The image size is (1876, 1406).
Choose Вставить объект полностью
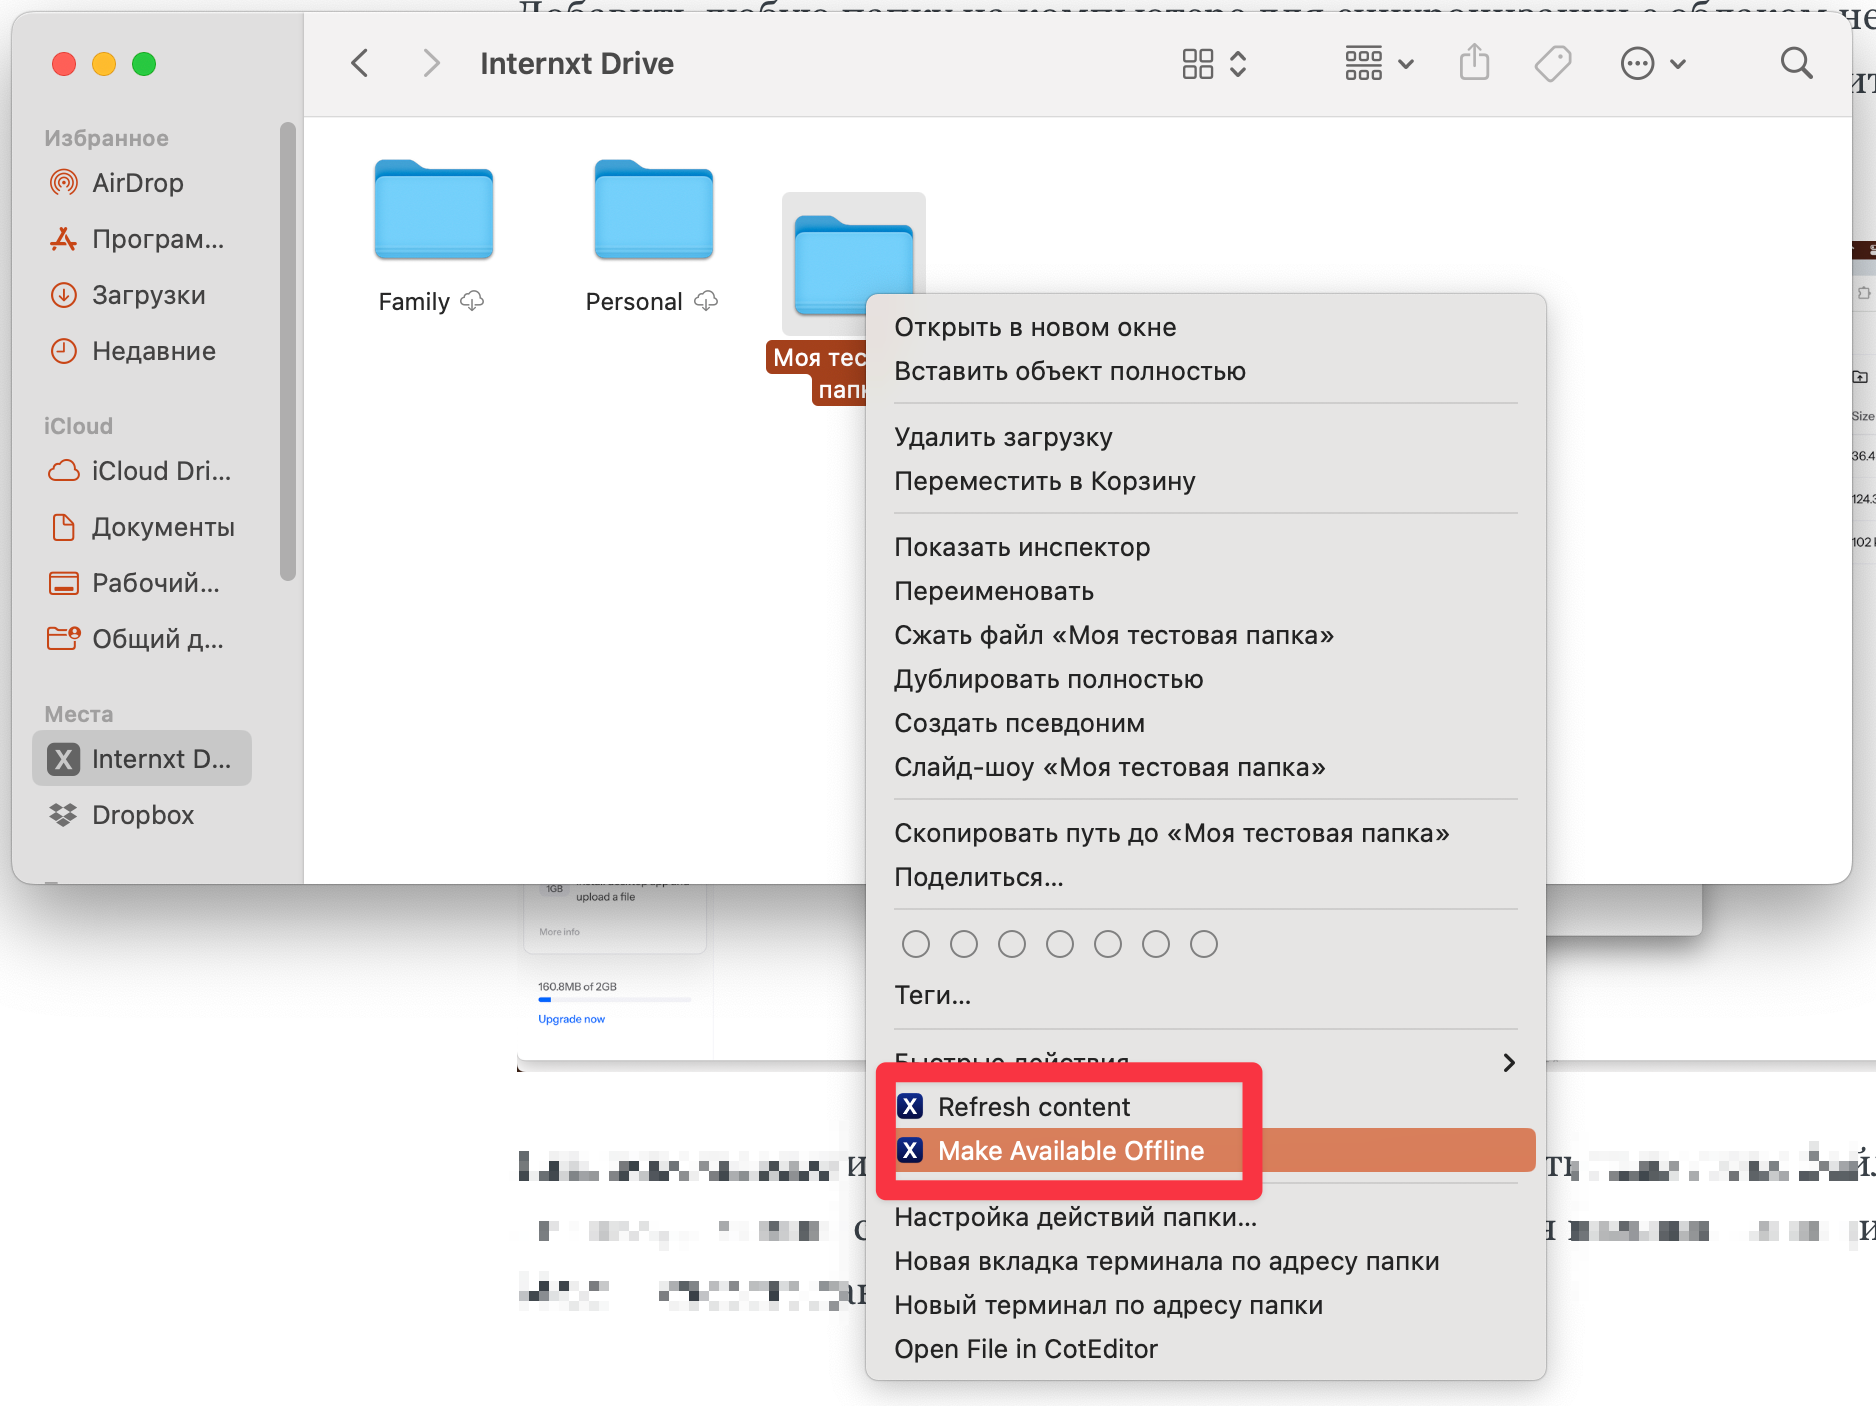(x=1205, y=371)
